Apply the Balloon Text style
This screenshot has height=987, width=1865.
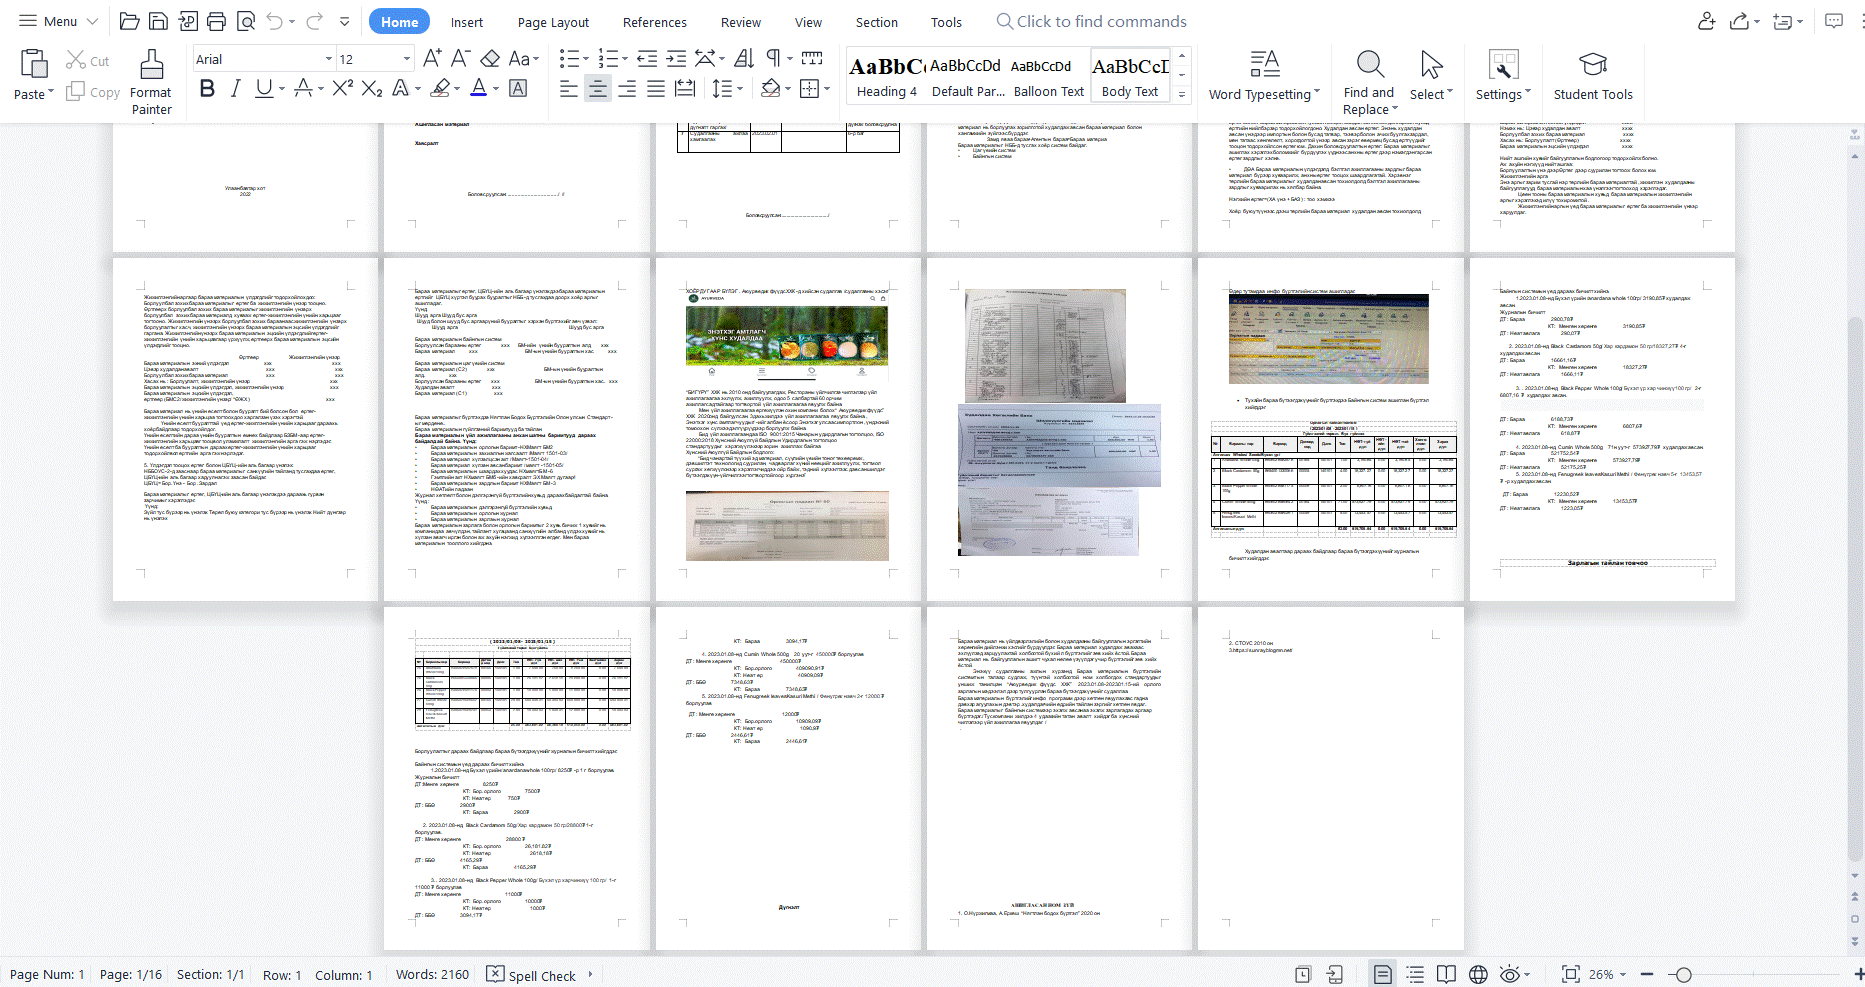(x=1048, y=76)
